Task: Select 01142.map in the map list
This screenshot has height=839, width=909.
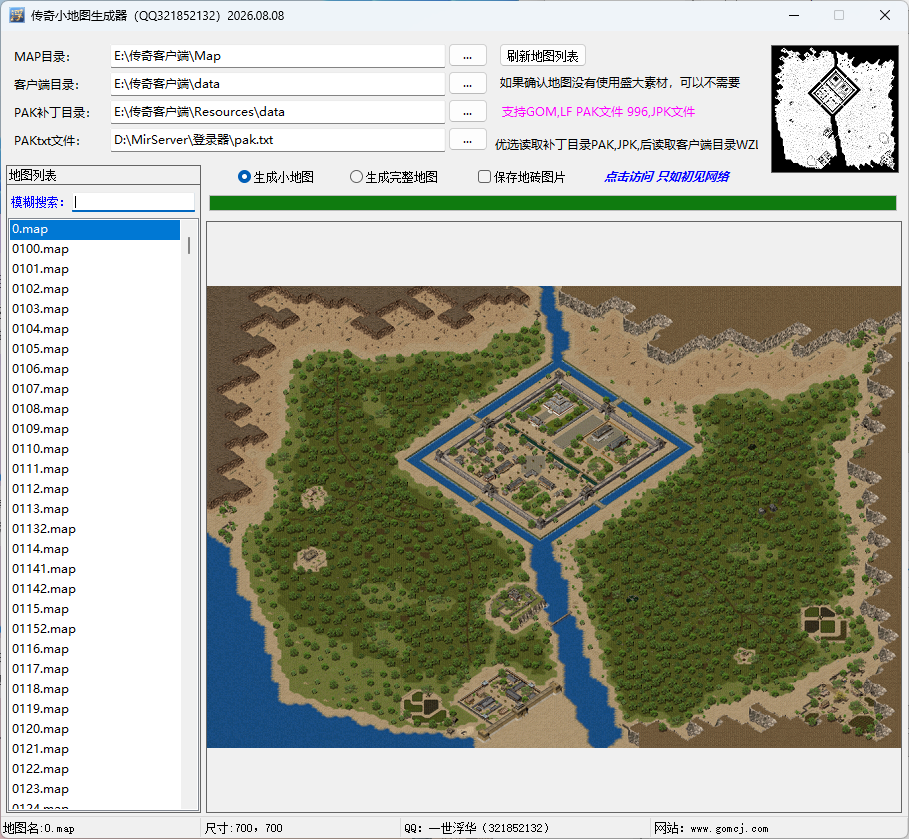Action: coord(95,589)
